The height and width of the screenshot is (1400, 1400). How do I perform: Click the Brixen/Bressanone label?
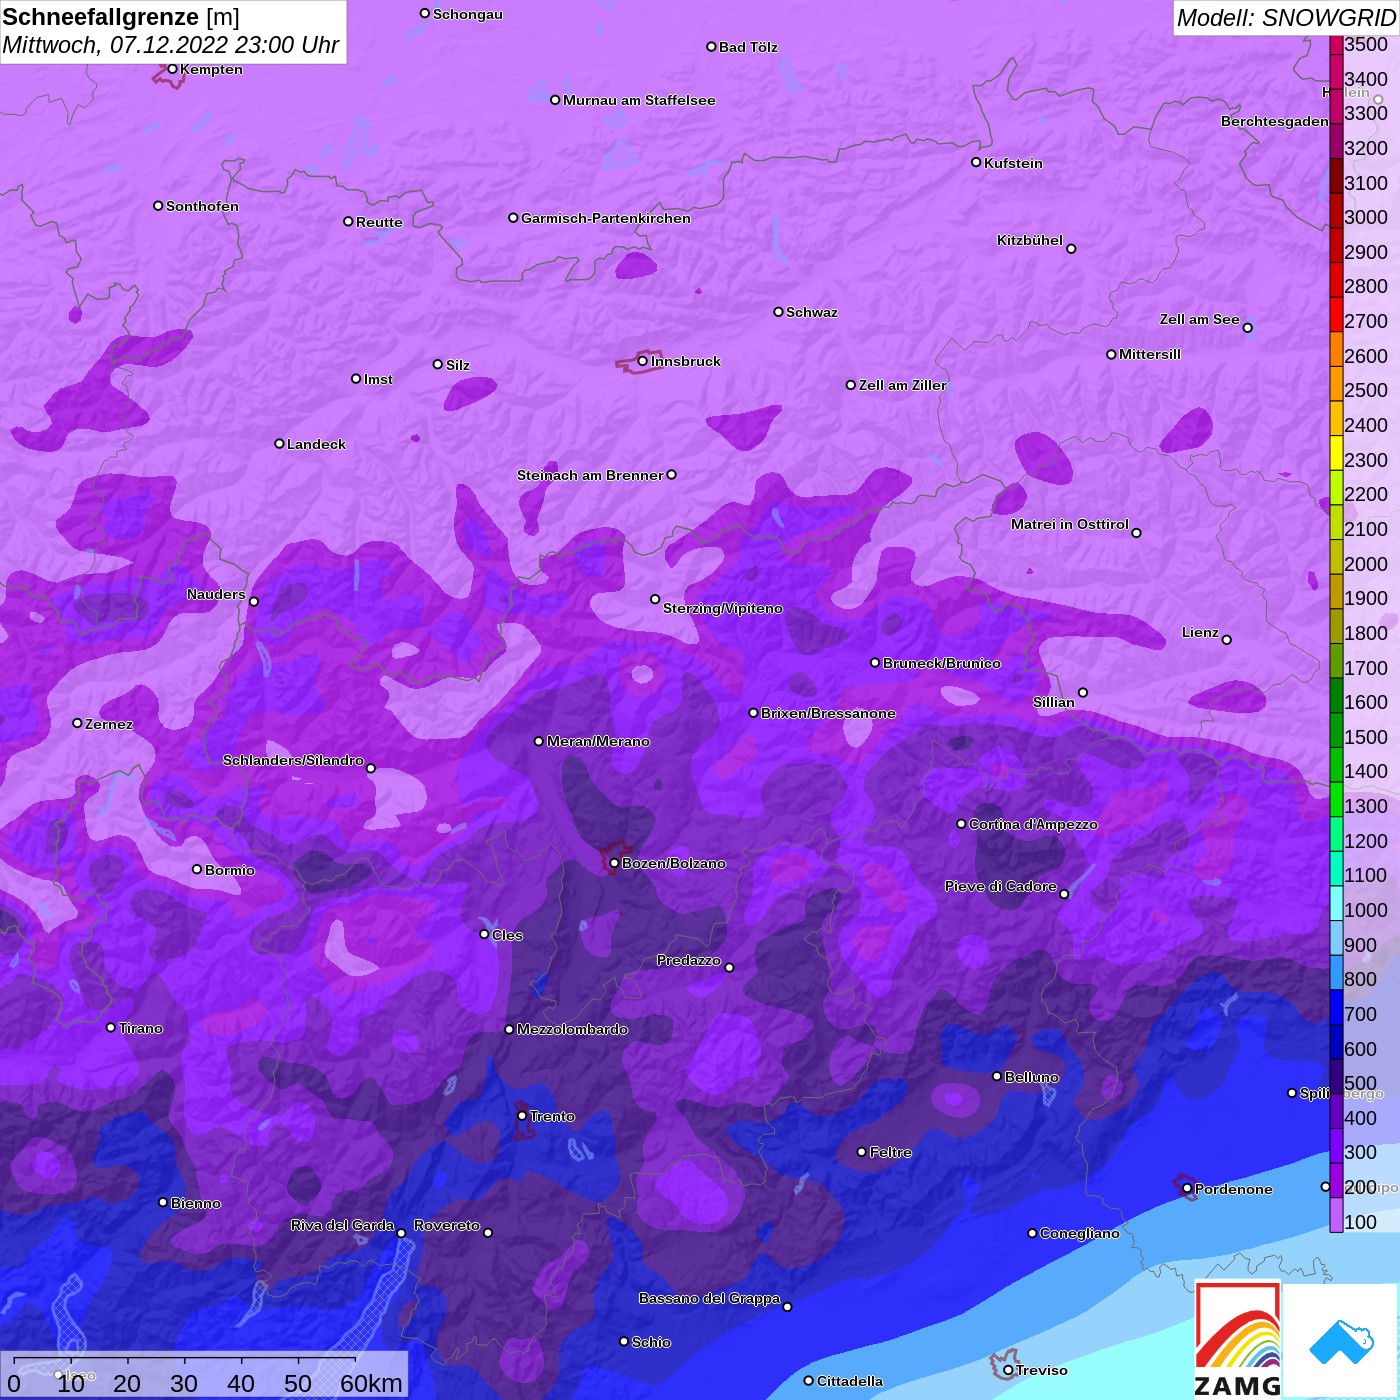tap(828, 713)
